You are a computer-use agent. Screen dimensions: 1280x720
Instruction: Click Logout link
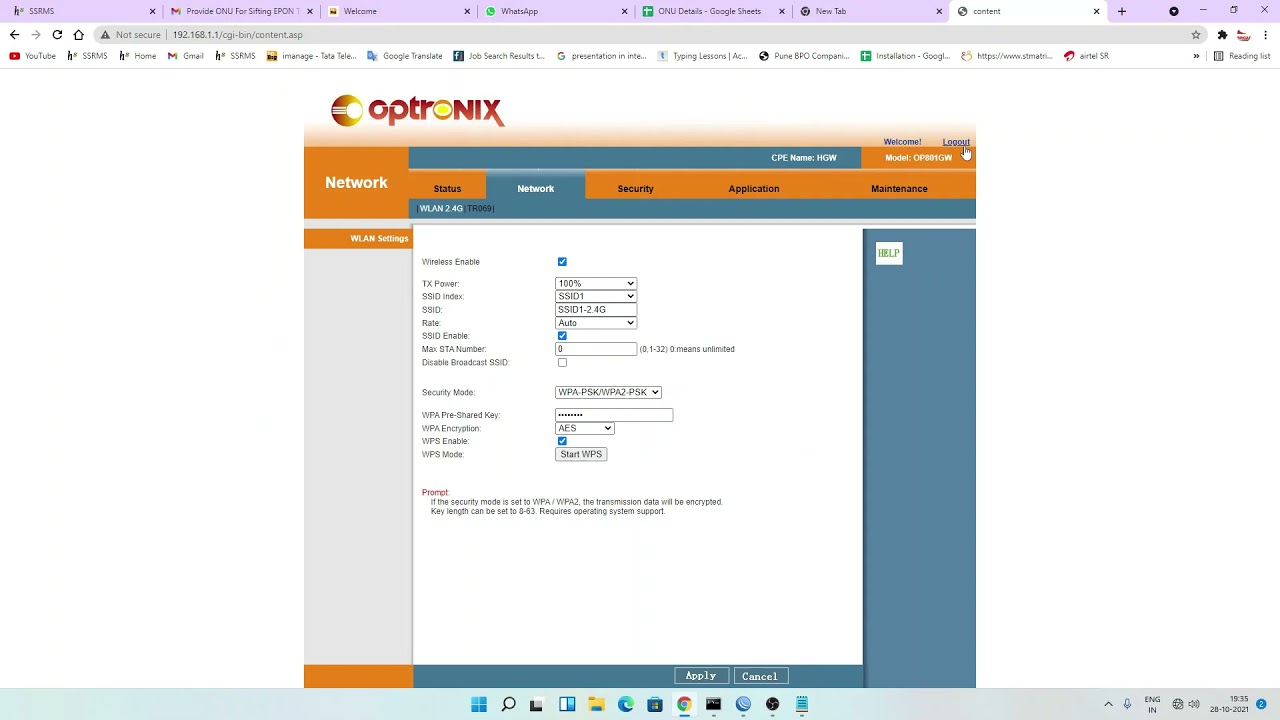click(x=956, y=142)
